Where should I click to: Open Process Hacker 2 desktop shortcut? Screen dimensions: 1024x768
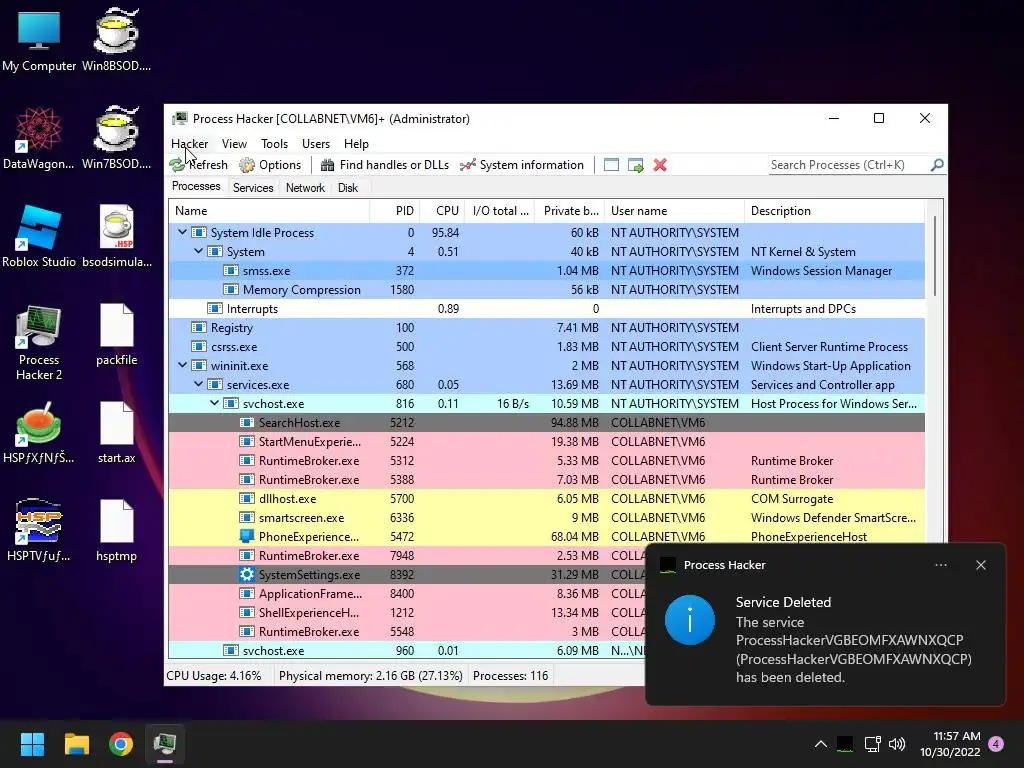coord(39,342)
